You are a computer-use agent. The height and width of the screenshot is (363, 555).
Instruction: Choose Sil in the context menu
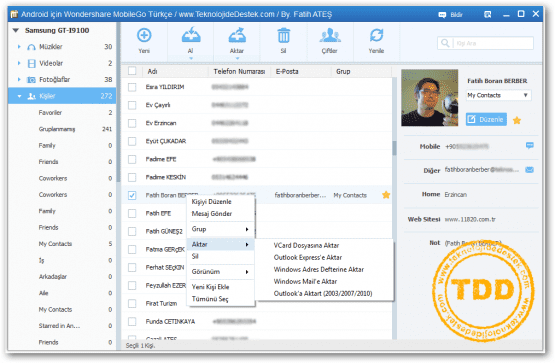pos(220,257)
